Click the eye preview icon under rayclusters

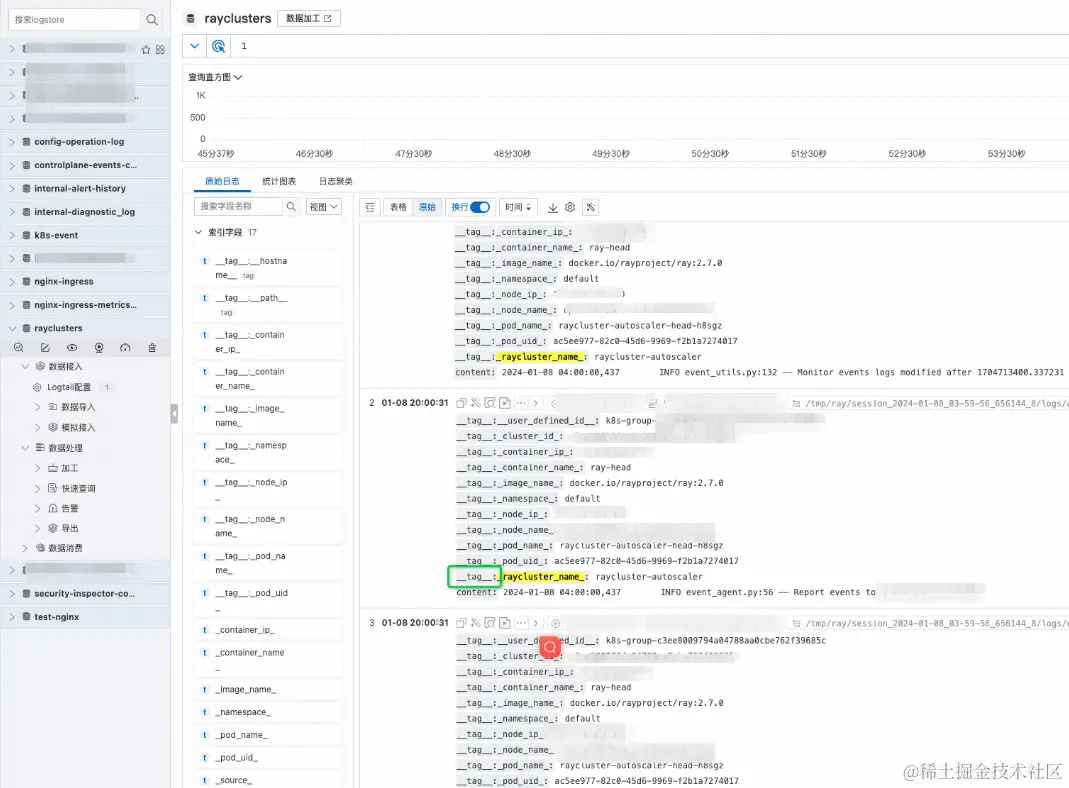[72, 348]
